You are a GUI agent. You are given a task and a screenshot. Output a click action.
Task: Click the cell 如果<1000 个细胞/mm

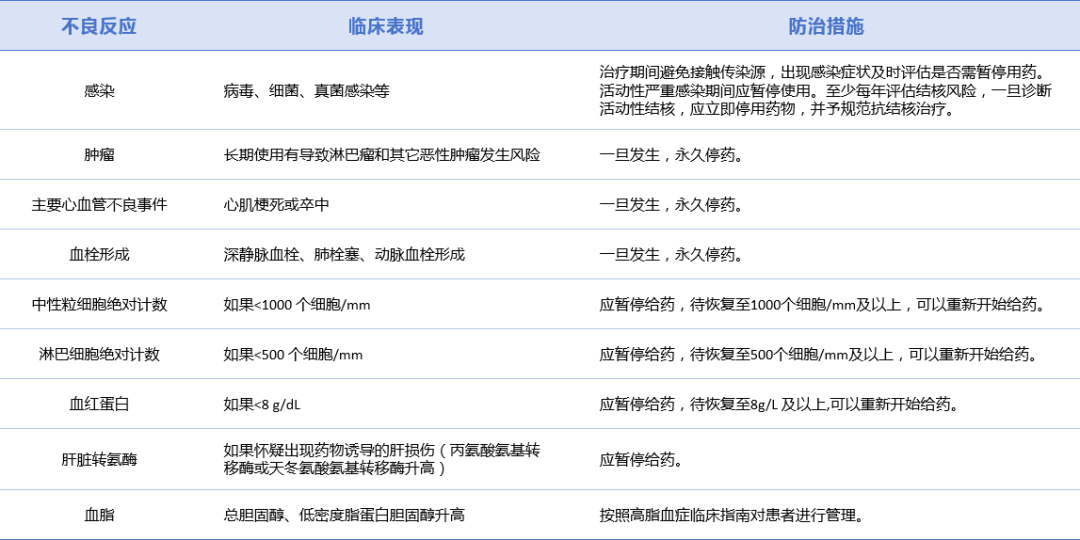click(x=297, y=304)
